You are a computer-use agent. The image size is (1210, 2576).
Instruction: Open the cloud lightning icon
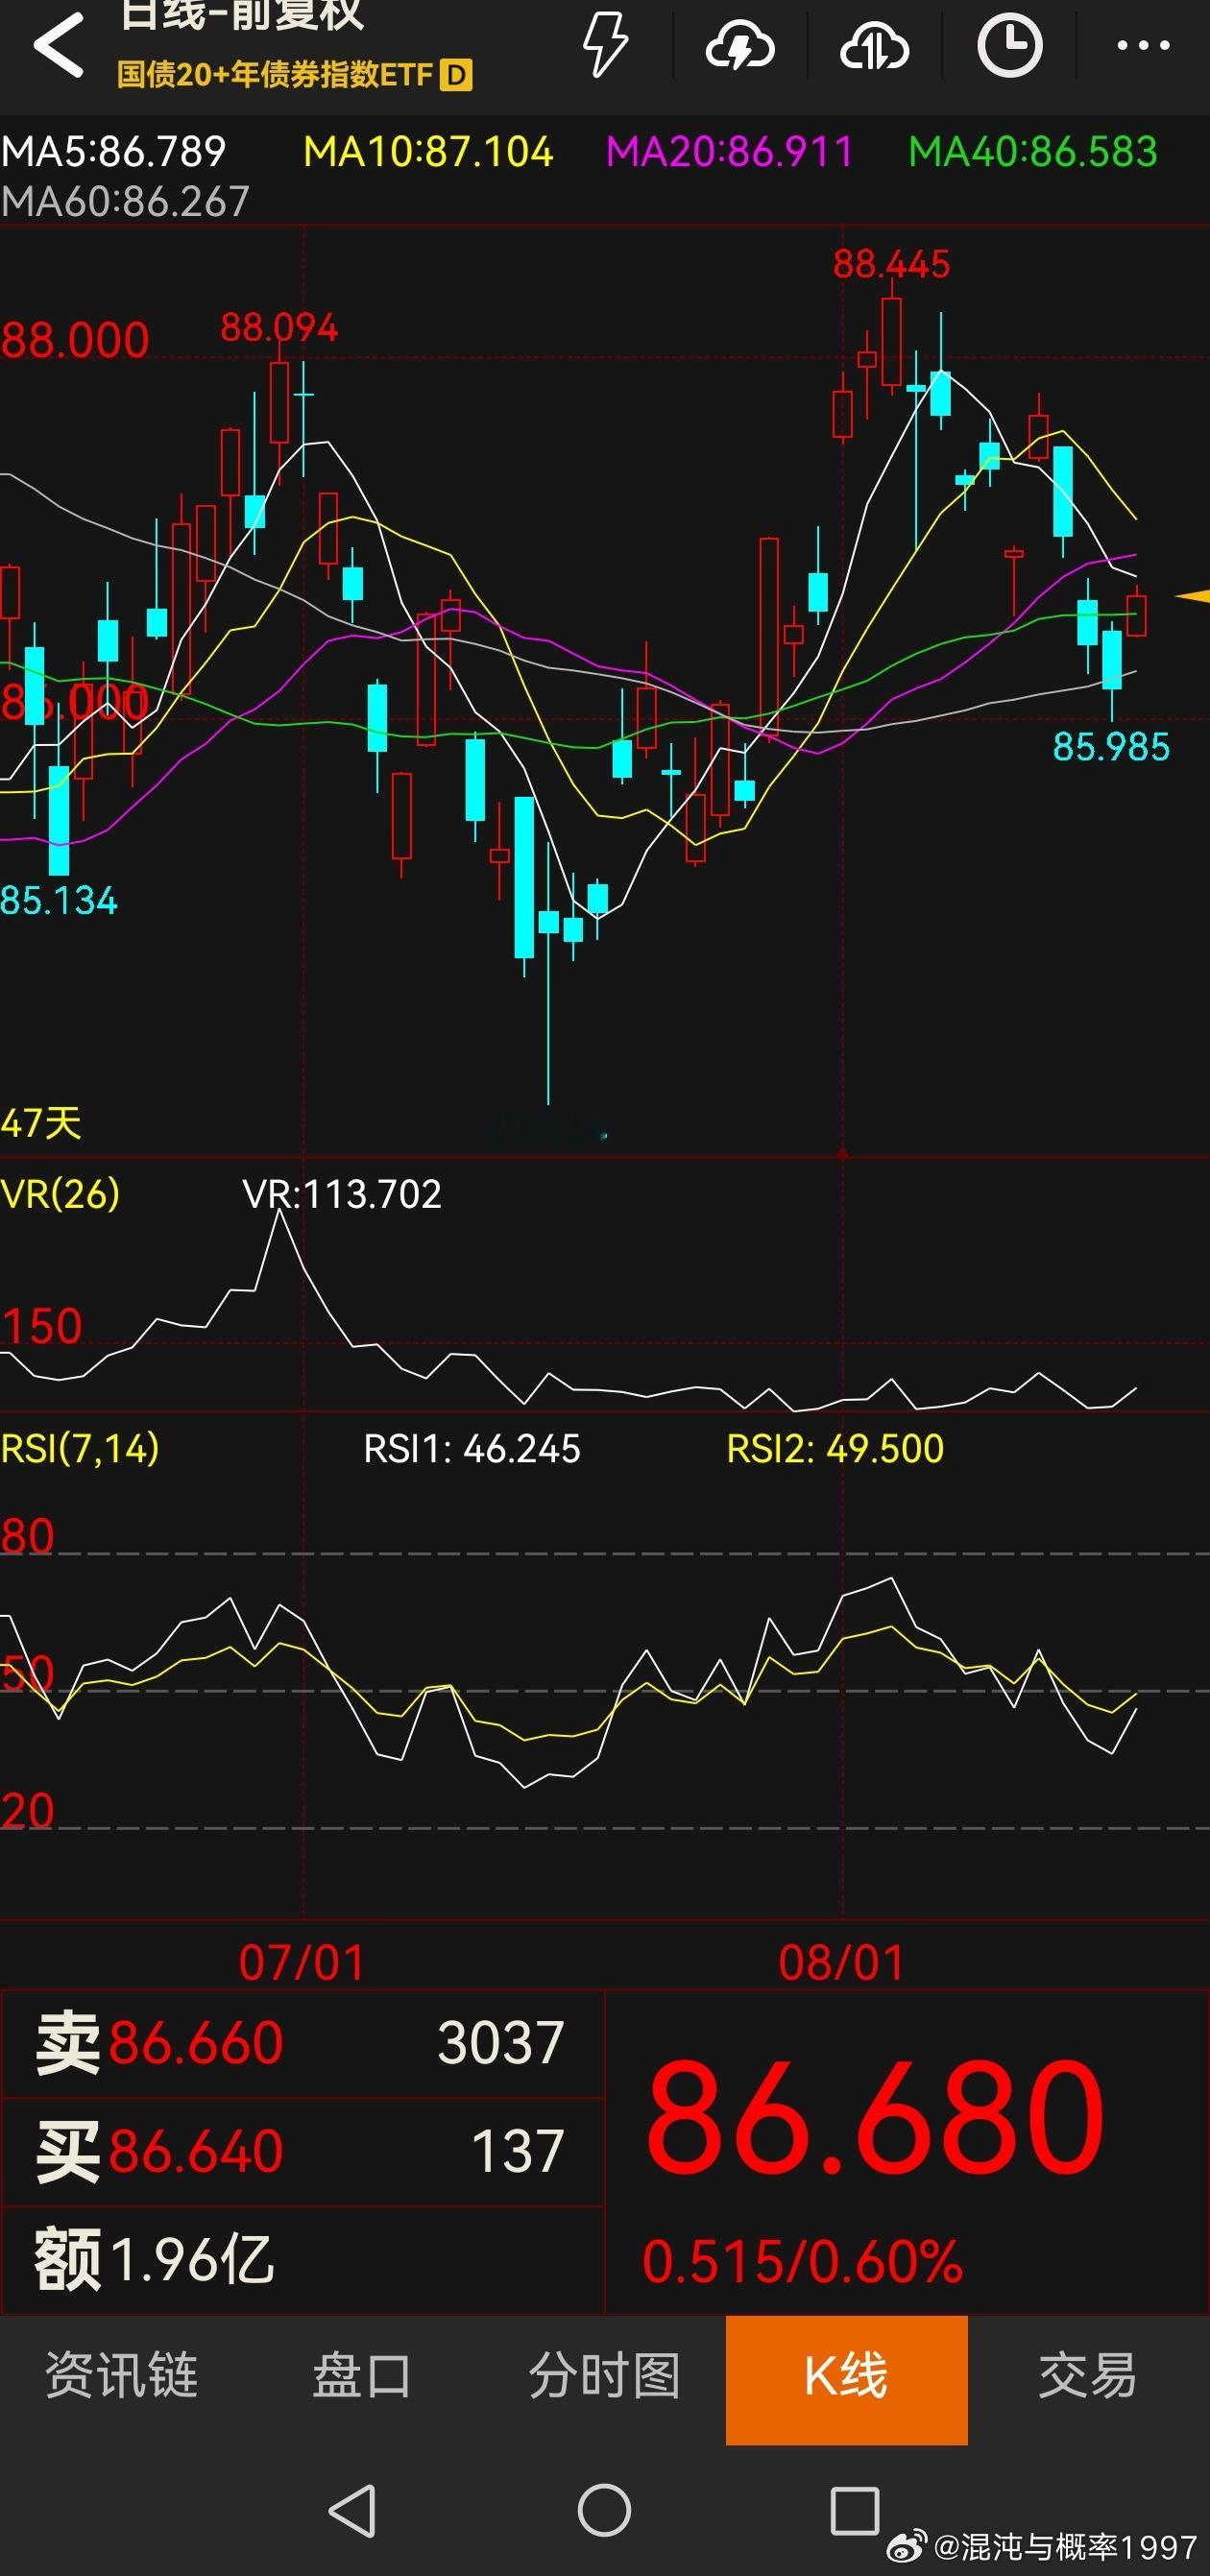[740, 45]
